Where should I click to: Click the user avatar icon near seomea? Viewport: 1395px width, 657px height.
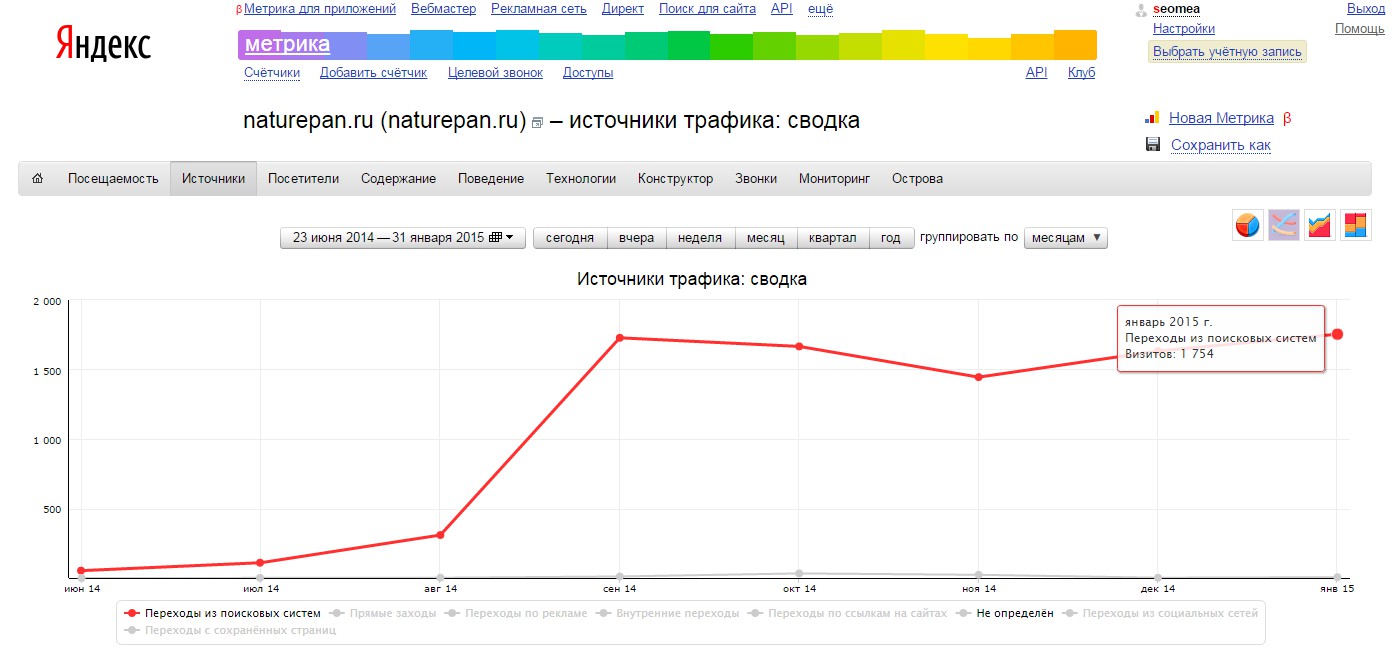[x=1141, y=10]
